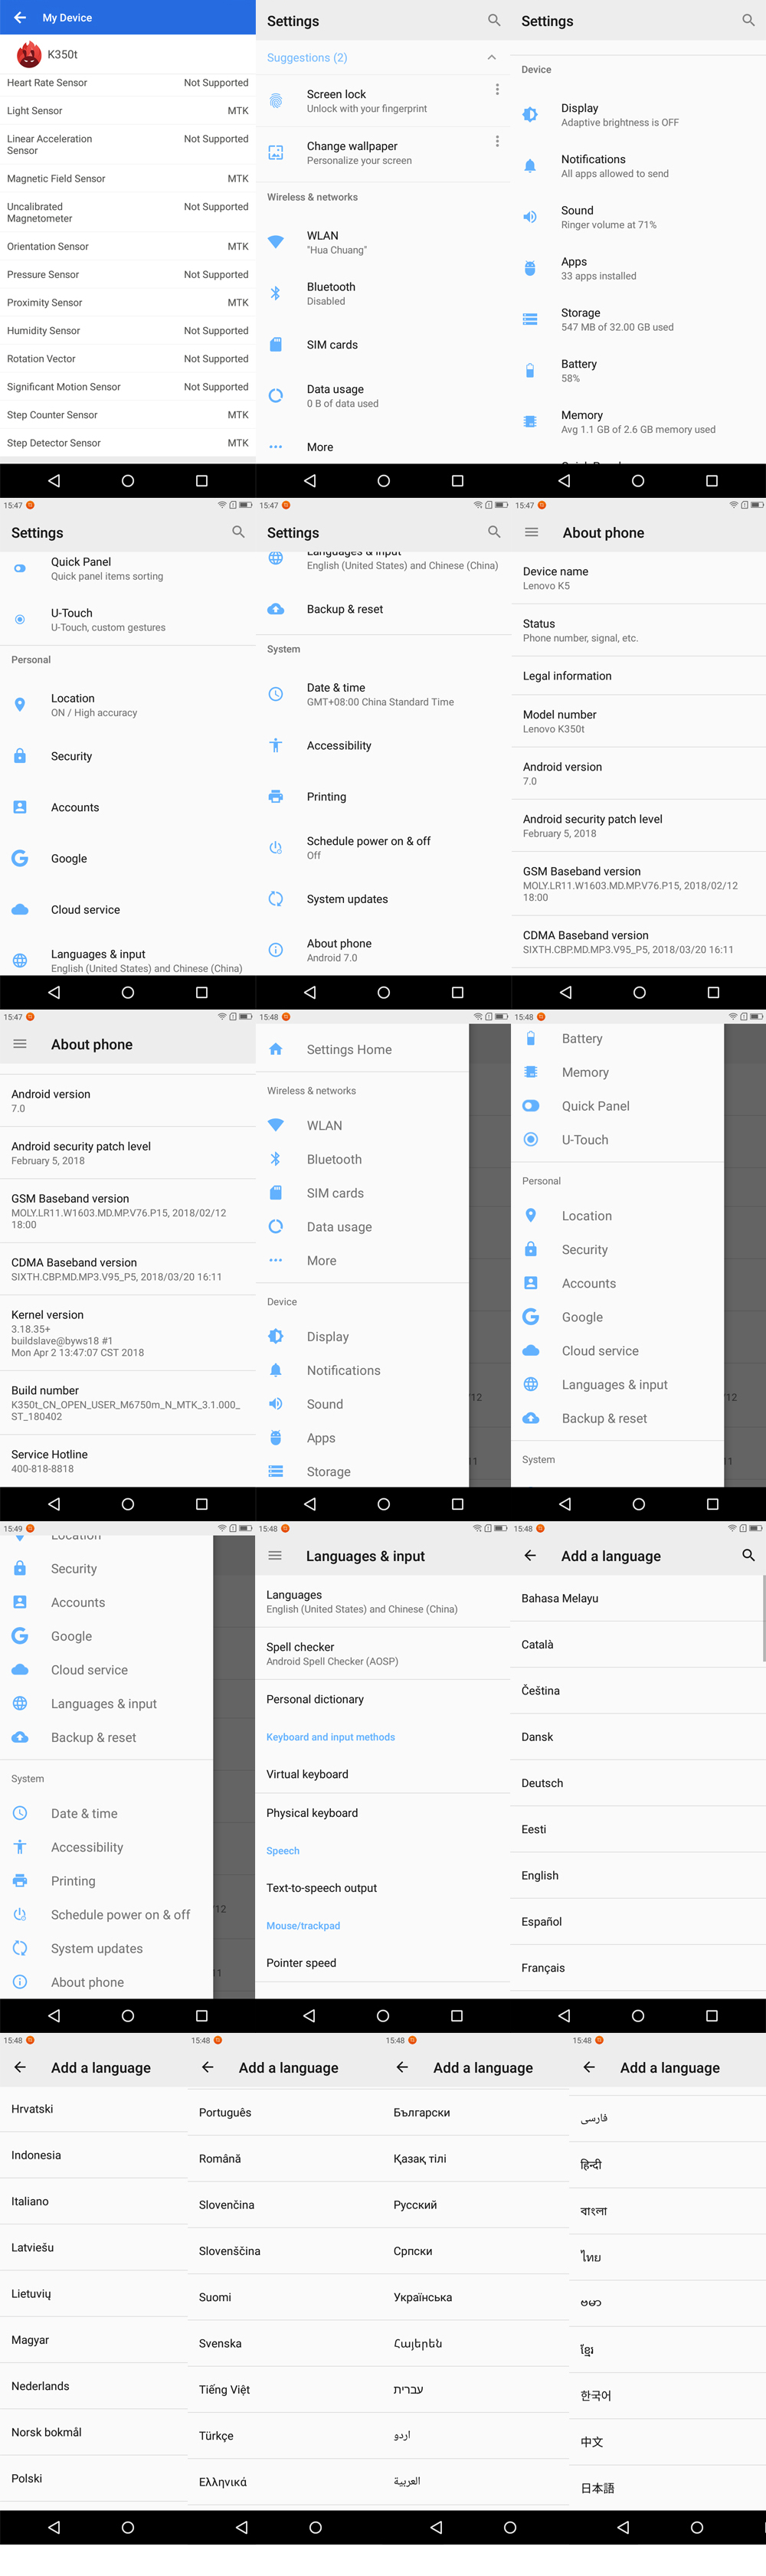The image size is (766, 2576).
Task: Tap "Service Hotline" 400-818-8818
Action: click(128, 1461)
